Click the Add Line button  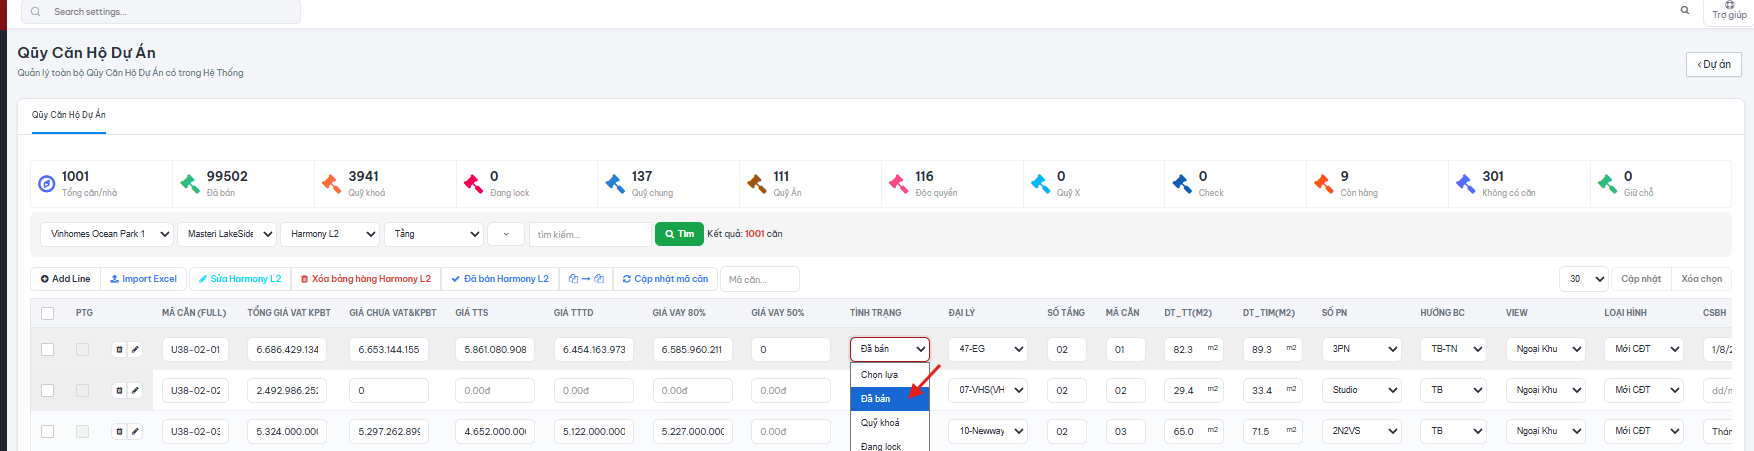coord(66,279)
